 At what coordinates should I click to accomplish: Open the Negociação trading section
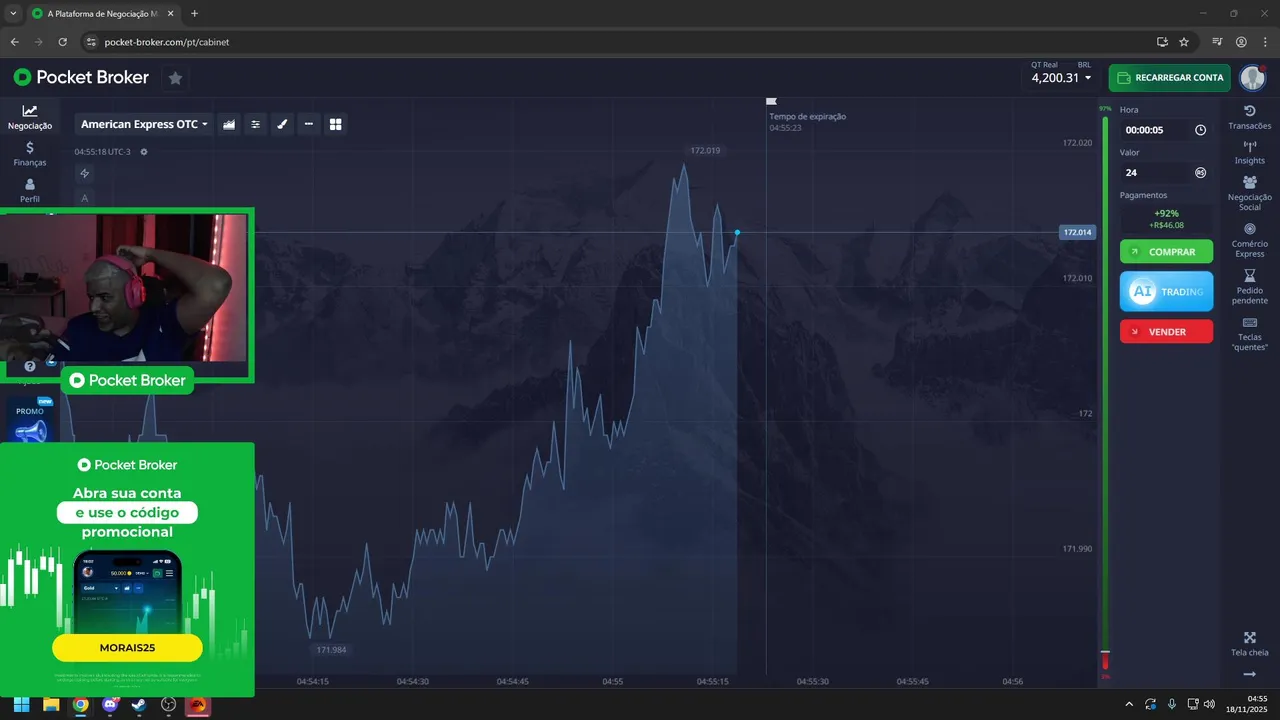coord(30,118)
